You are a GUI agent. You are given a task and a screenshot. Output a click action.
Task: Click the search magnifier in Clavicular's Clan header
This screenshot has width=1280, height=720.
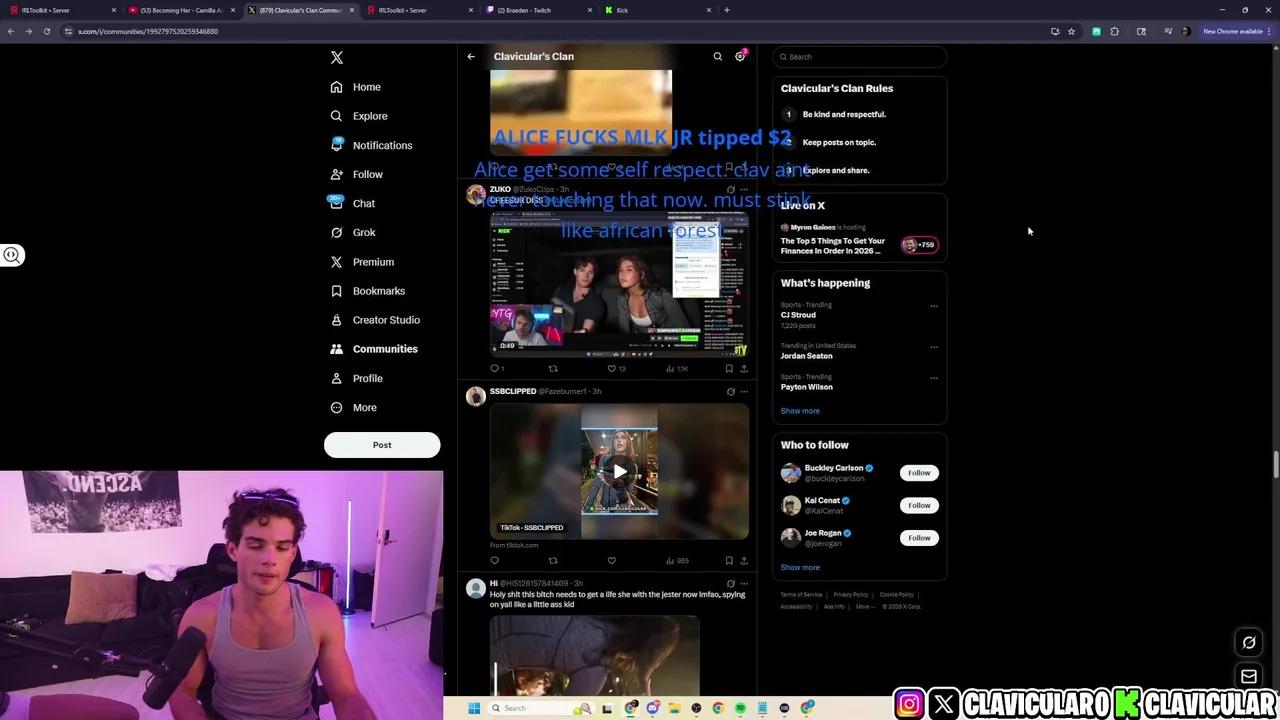717,56
